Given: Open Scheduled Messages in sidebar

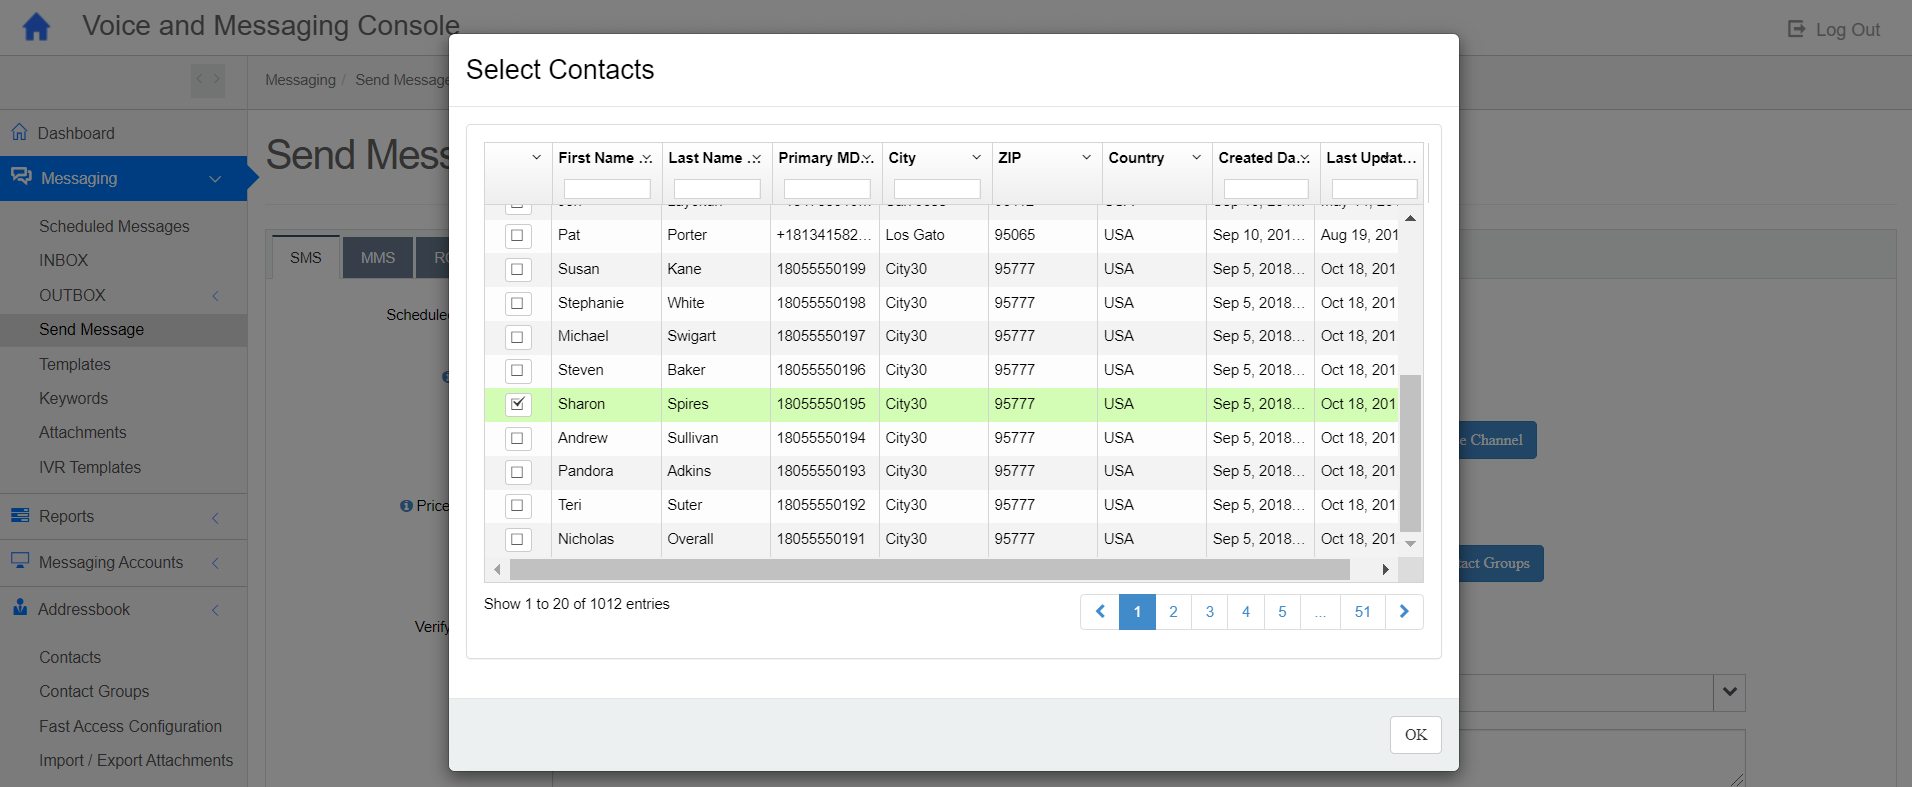Looking at the screenshot, I should [x=114, y=226].
